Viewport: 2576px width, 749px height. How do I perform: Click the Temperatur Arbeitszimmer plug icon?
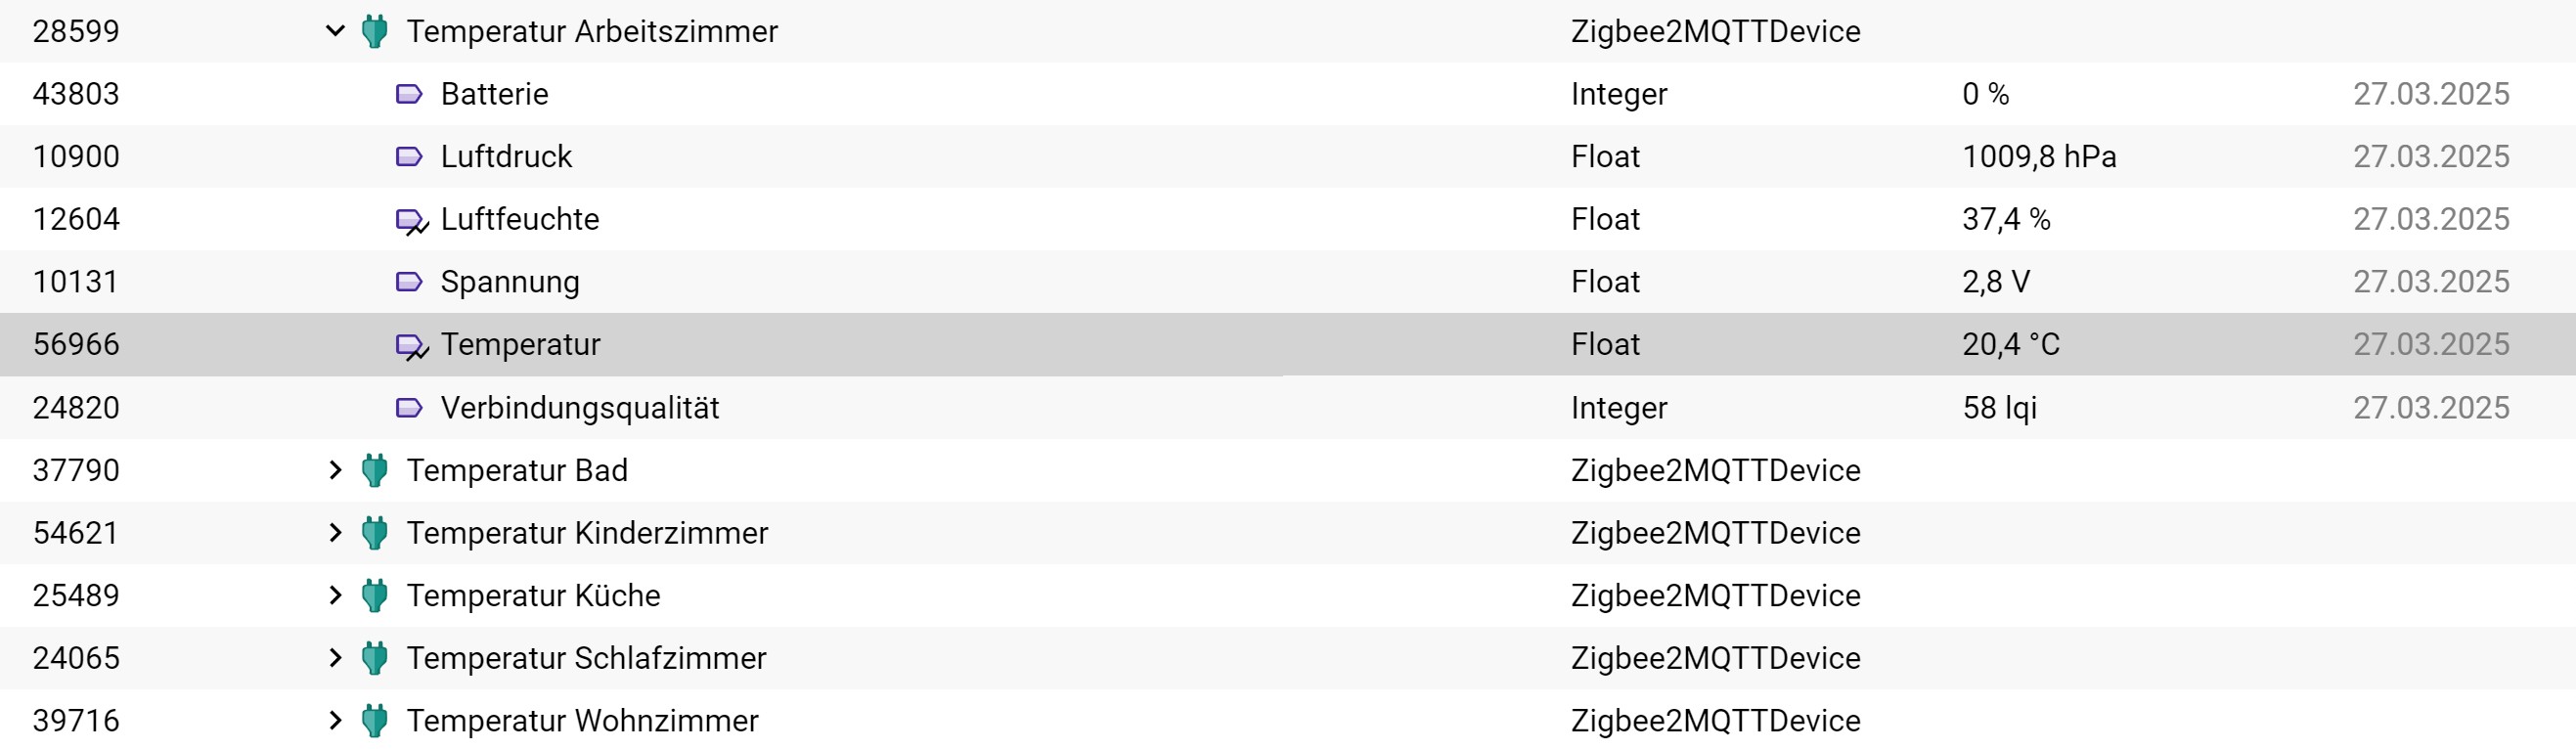pyautogui.click(x=375, y=31)
